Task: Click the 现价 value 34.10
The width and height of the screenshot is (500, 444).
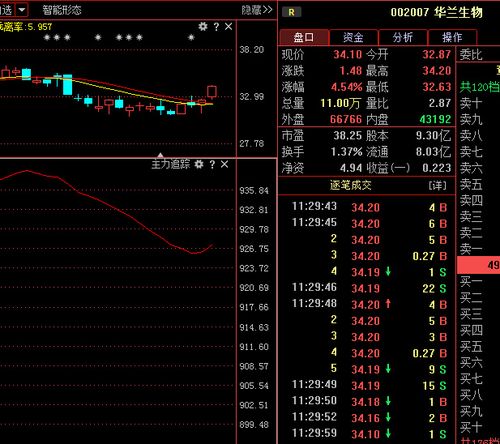Action: pos(348,54)
